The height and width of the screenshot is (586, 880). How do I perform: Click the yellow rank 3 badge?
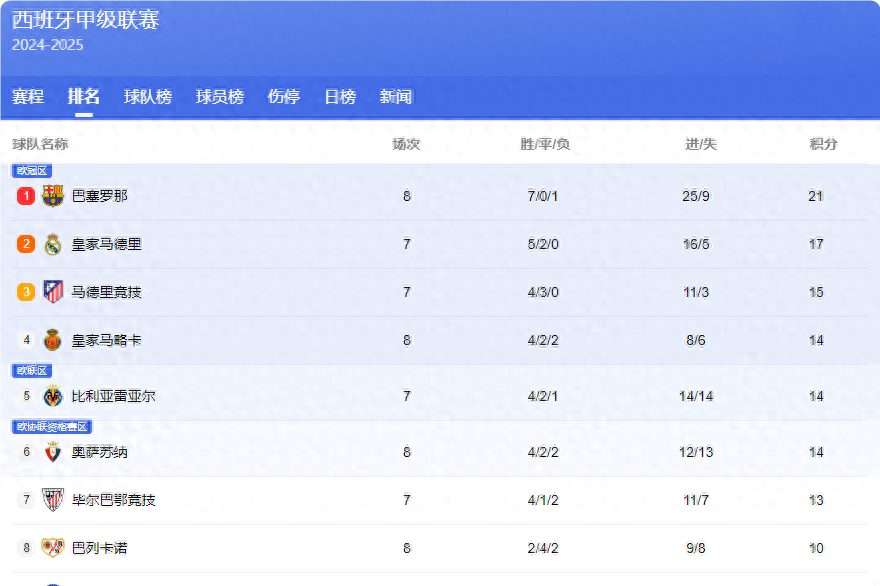pos(26,292)
